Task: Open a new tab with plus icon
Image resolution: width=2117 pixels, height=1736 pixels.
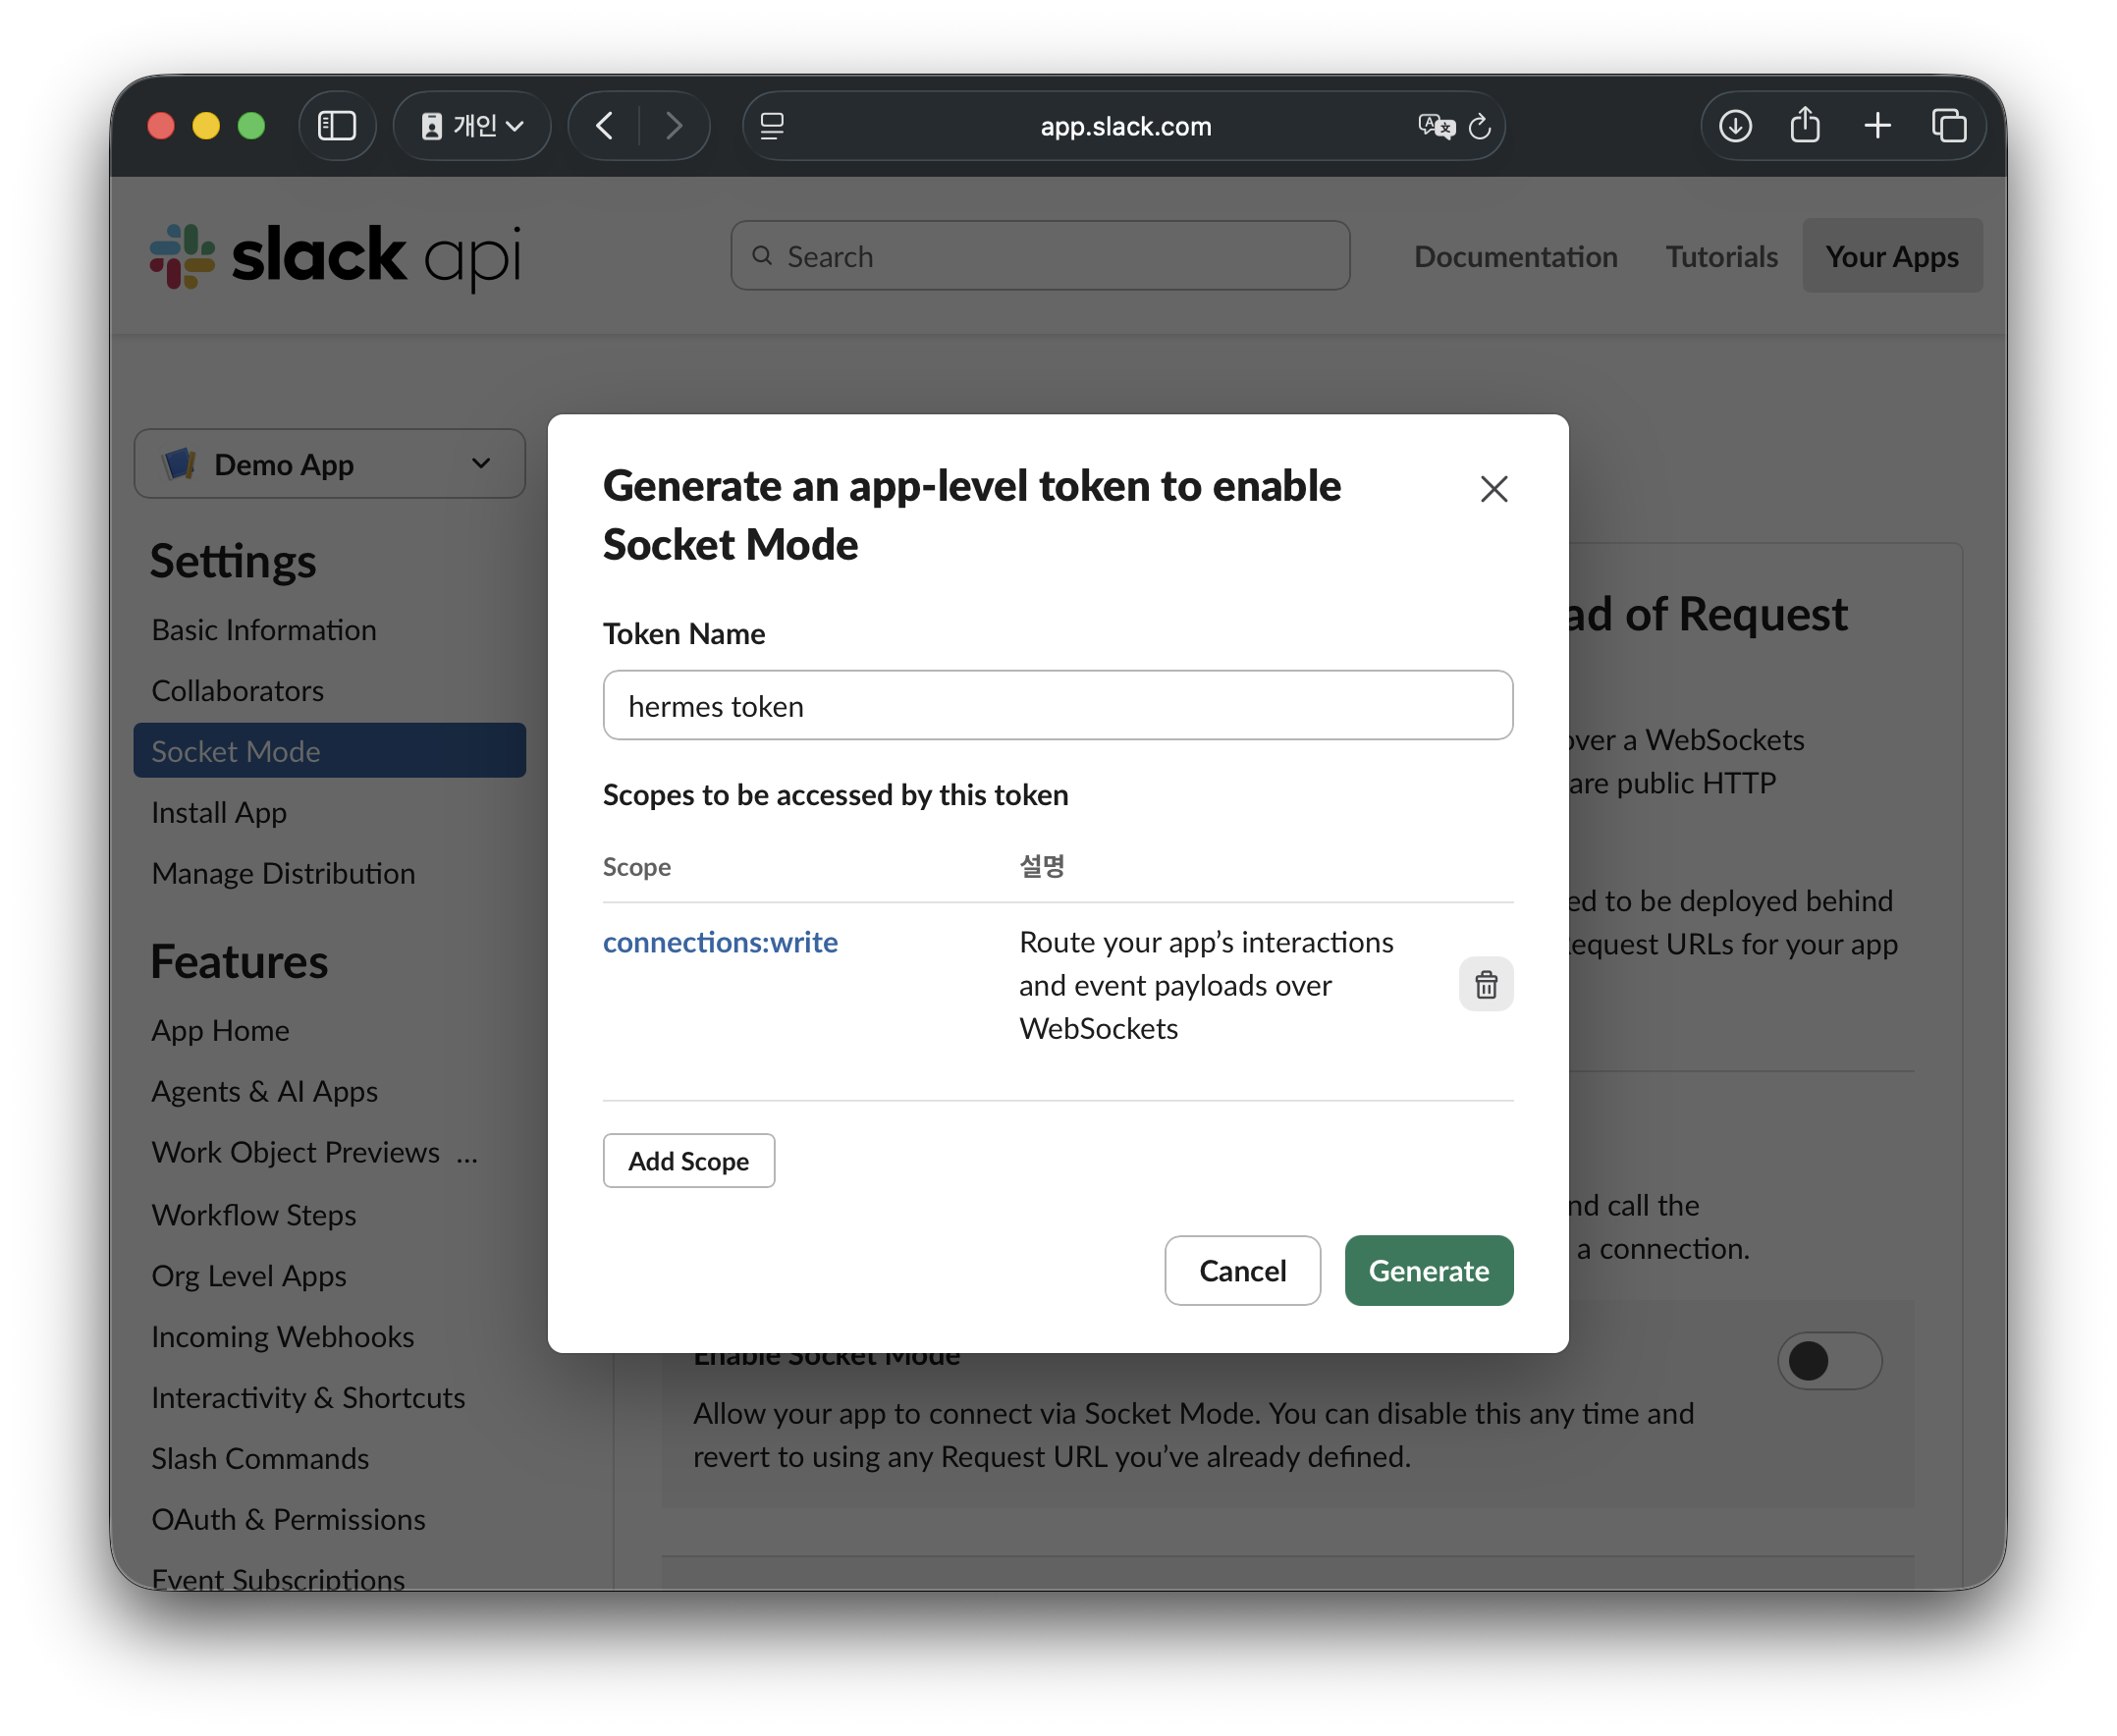Action: click(x=1877, y=126)
